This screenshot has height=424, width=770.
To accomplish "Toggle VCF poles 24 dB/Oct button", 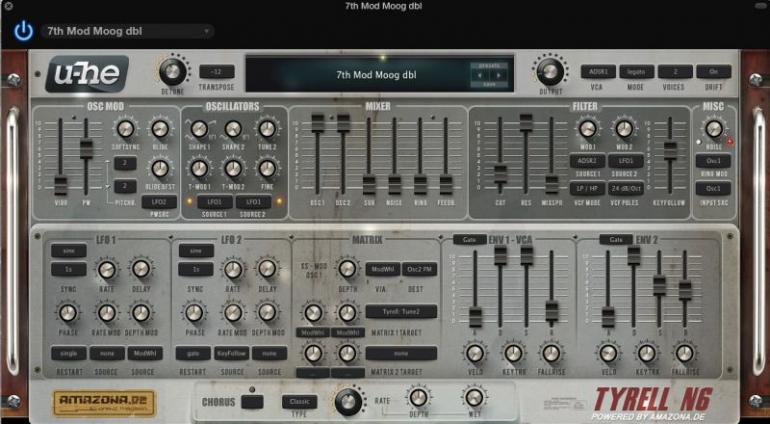I will [x=626, y=189].
